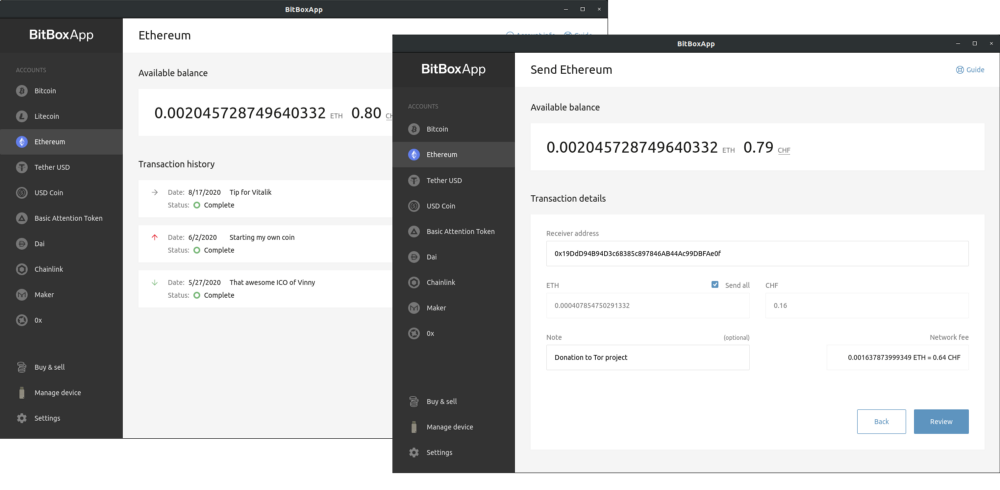Screen dimensions: 1000x490
Task: Open USD Coin label in Send Ethereum sidebar
Action: tap(441, 206)
